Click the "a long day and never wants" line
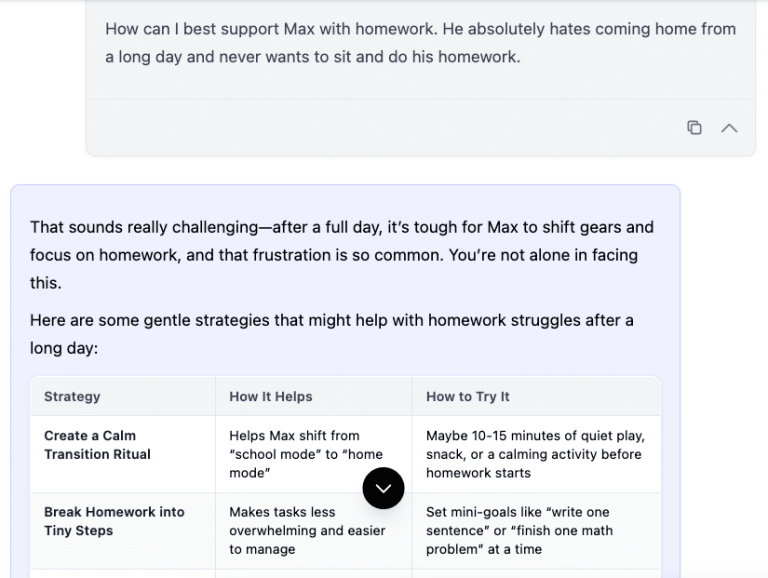Image resolution: width=768 pixels, height=578 pixels. 312,57
